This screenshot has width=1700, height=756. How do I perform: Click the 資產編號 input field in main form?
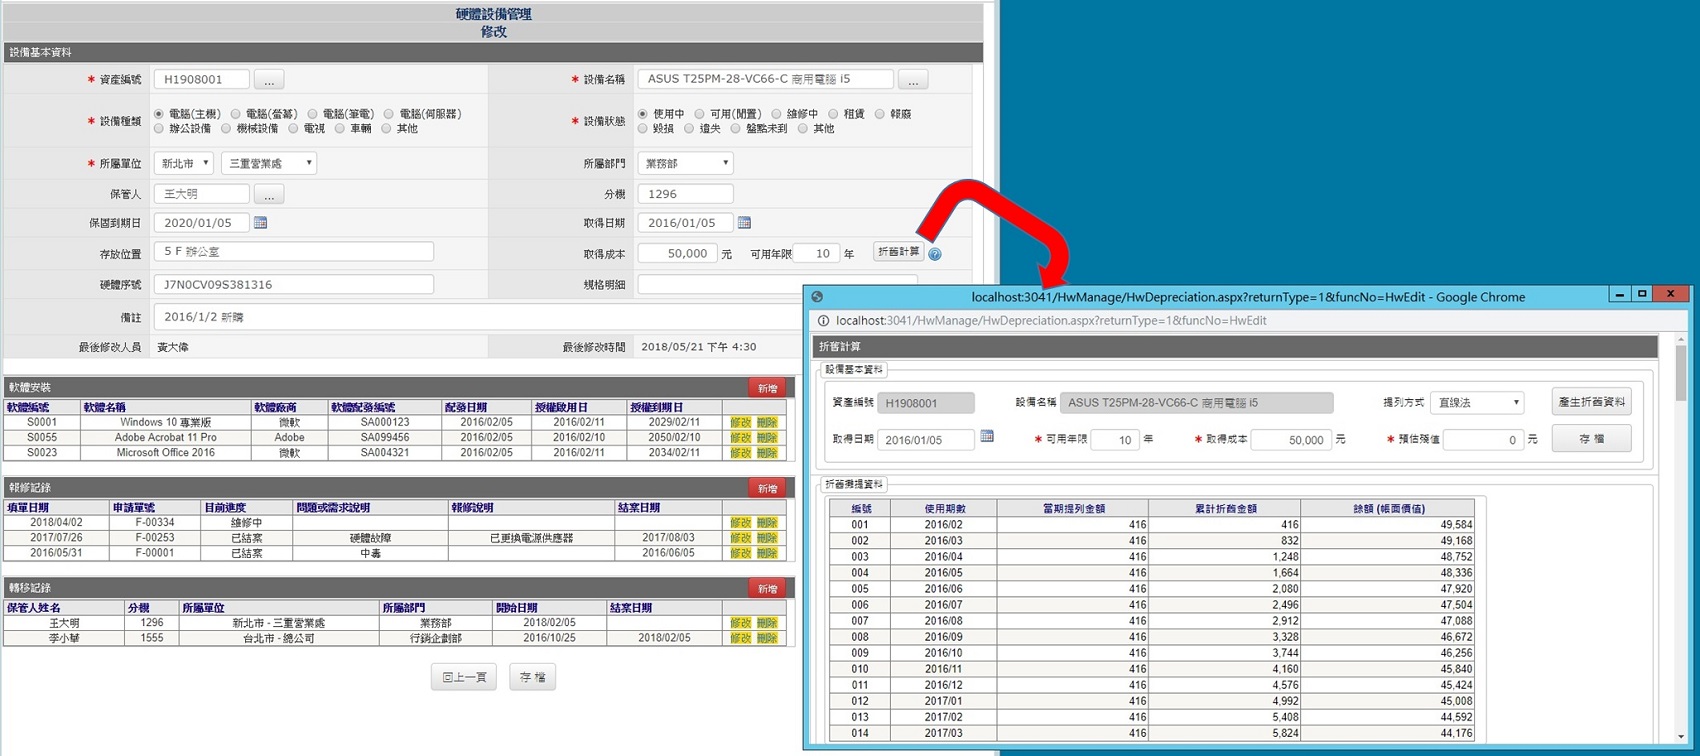point(202,79)
